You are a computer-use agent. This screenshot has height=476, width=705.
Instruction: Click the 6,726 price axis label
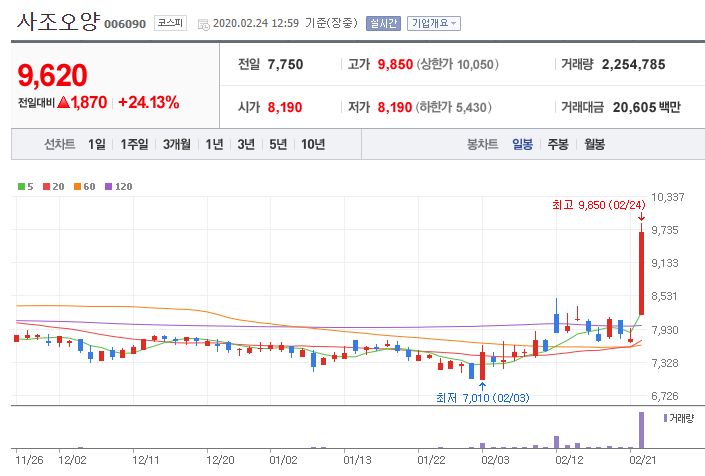pos(665,396)
